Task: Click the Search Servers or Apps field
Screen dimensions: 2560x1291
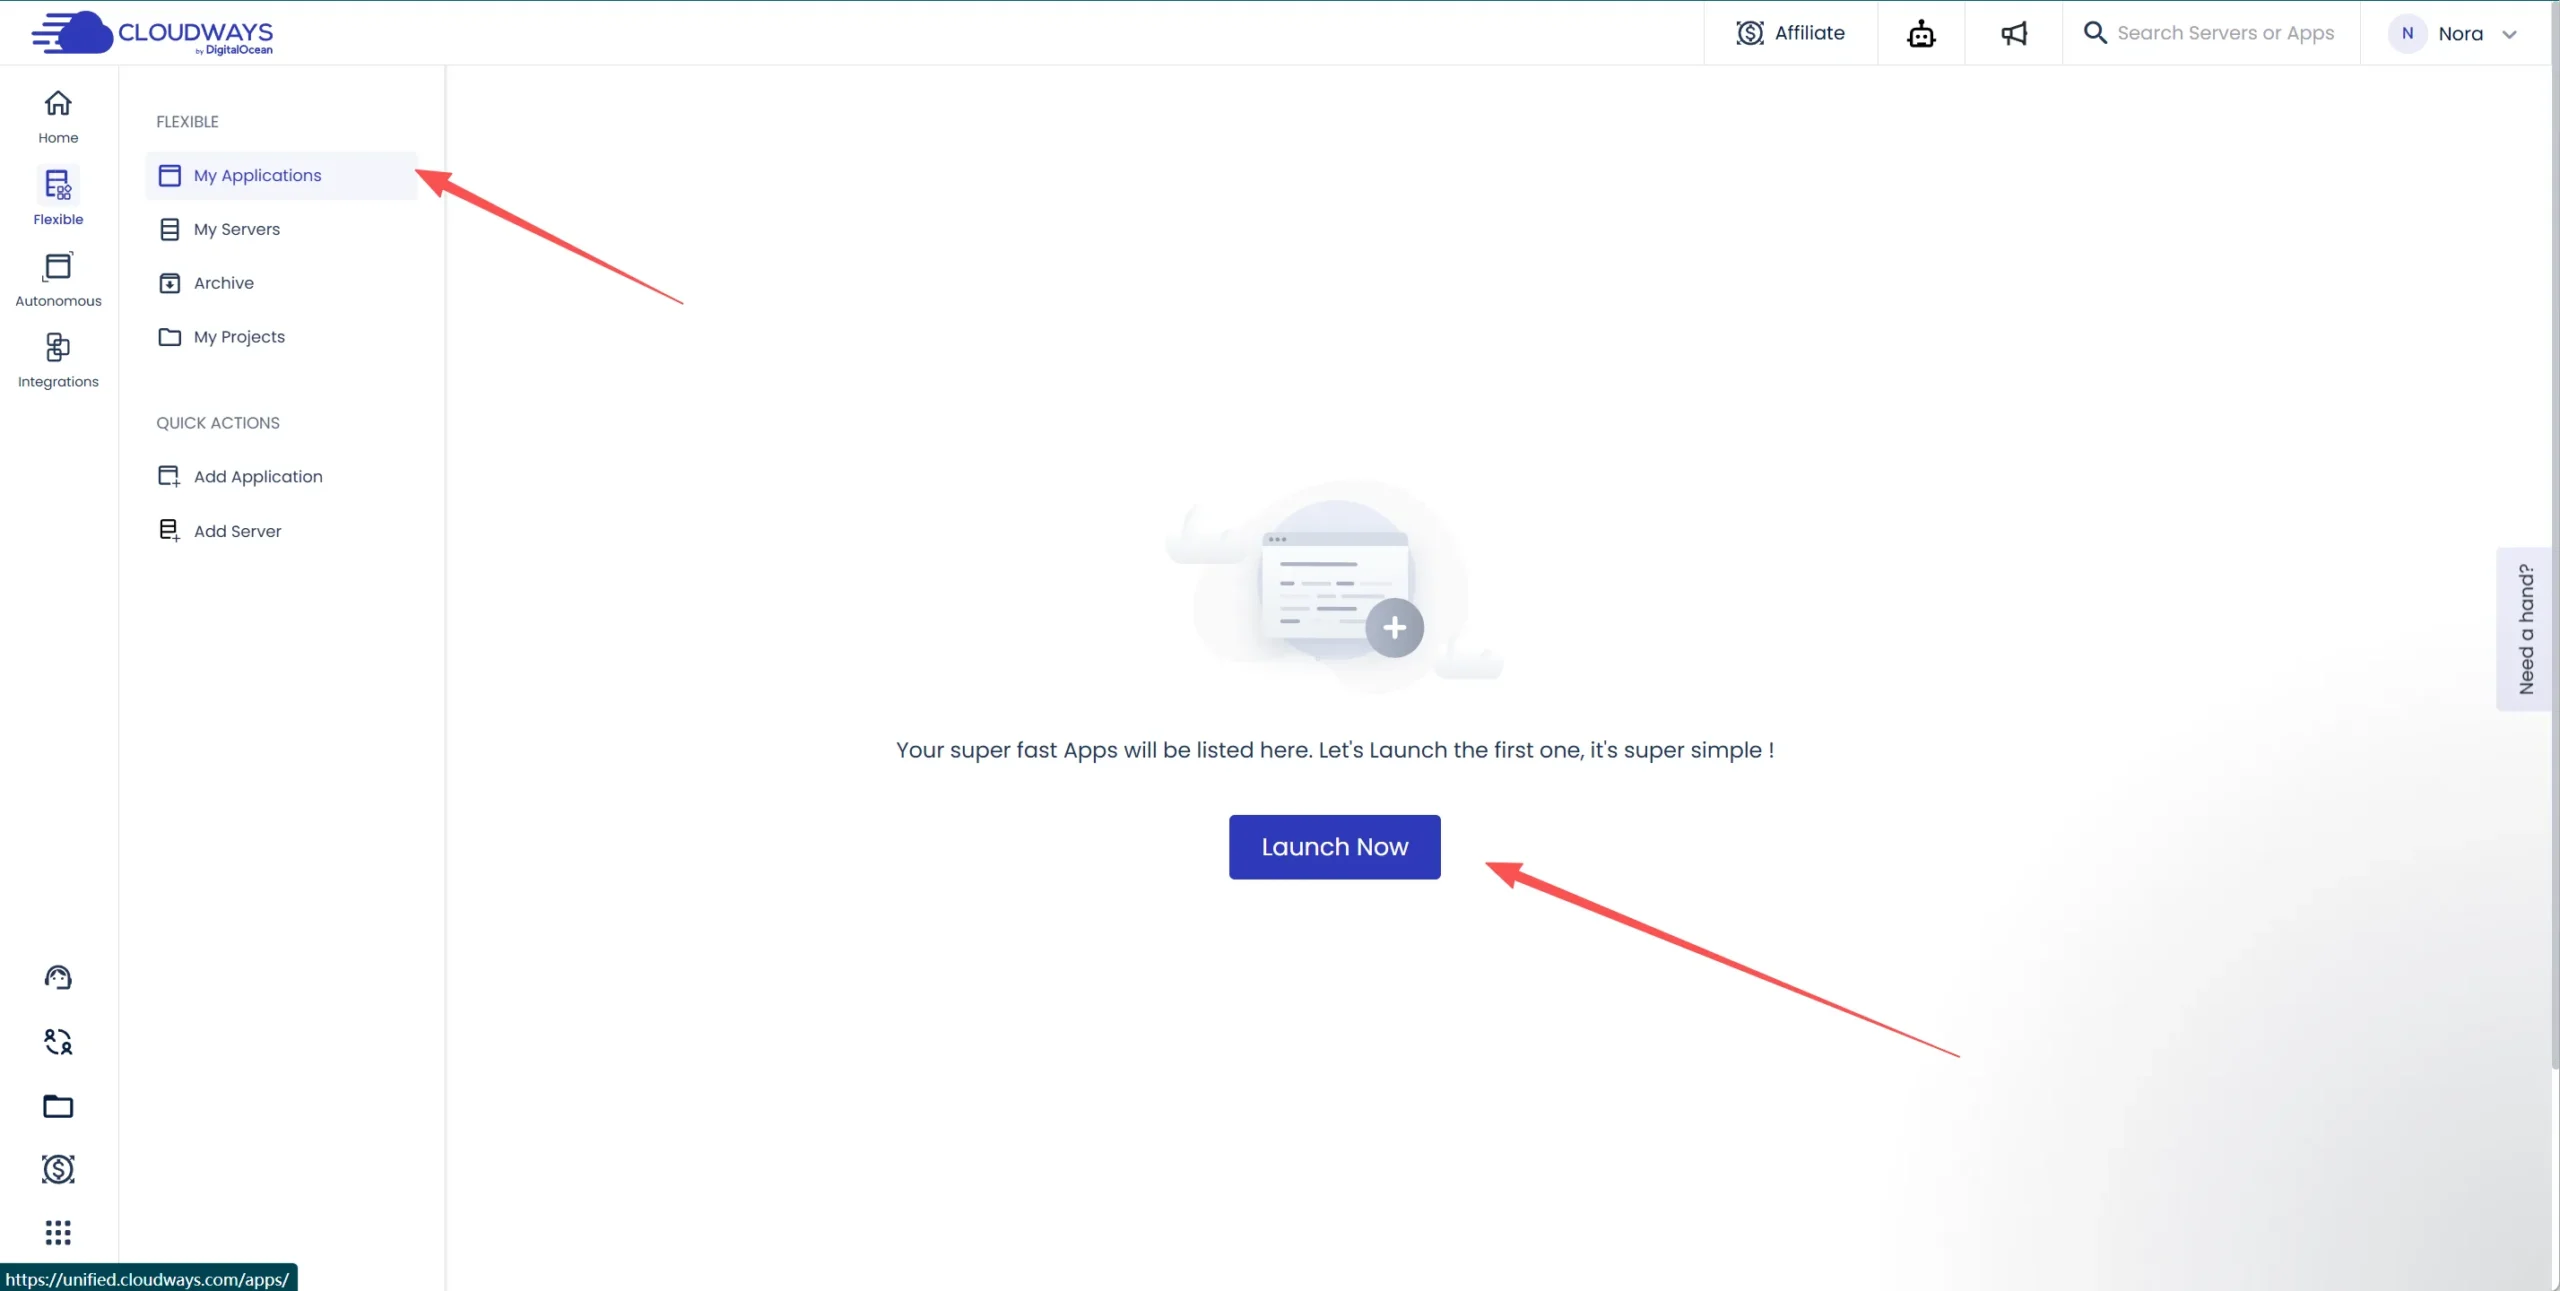Action: (x=2227, y=32)
